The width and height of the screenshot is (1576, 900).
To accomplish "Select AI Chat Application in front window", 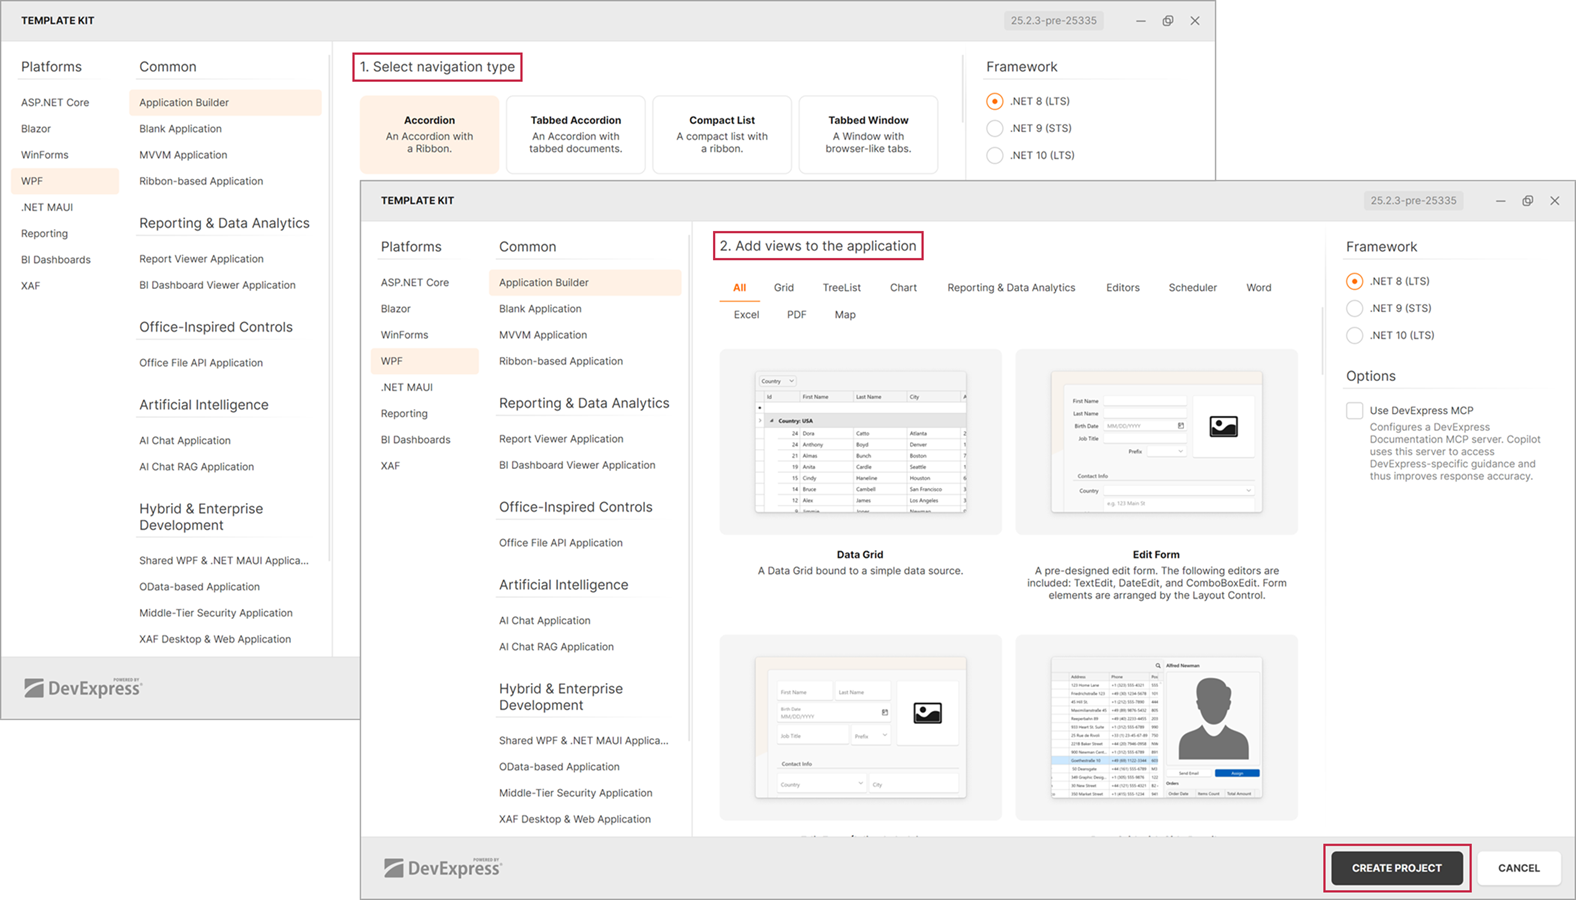I will [545, 621].
